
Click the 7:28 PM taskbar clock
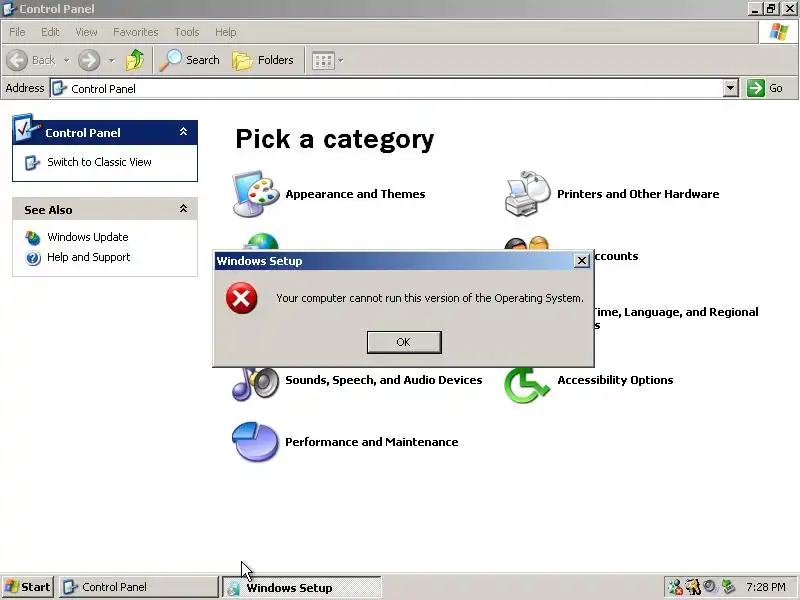click(765, 587)
